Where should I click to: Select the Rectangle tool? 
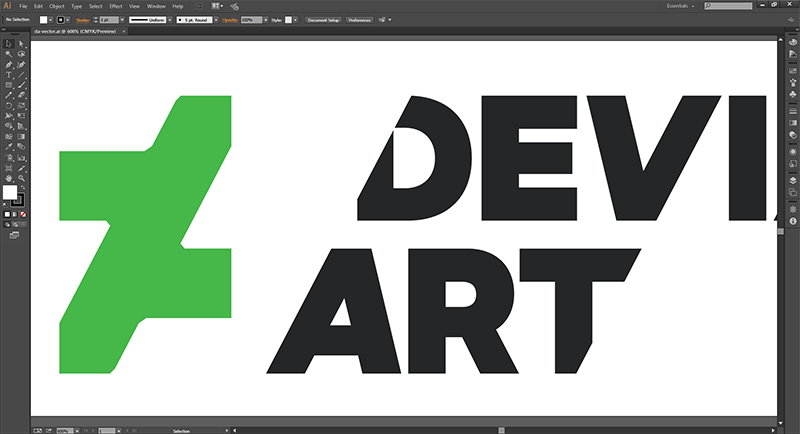[9, 85]
